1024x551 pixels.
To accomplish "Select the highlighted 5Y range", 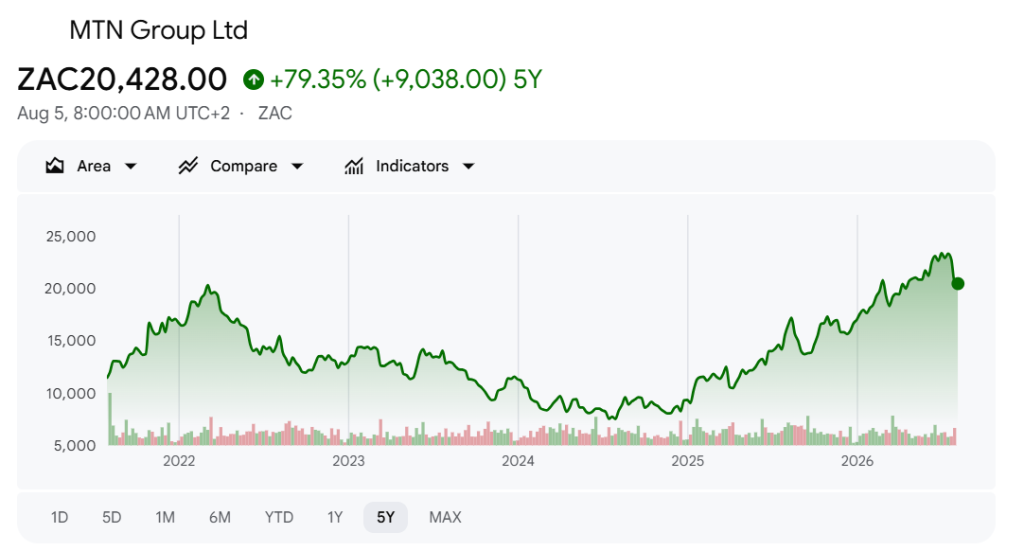I will [385, 518].
